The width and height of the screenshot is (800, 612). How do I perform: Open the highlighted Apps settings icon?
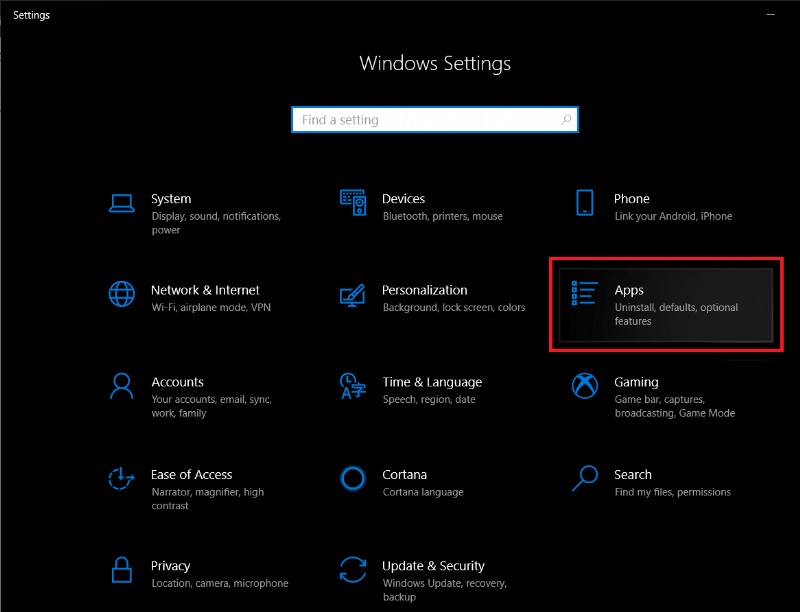coord(584,294)
